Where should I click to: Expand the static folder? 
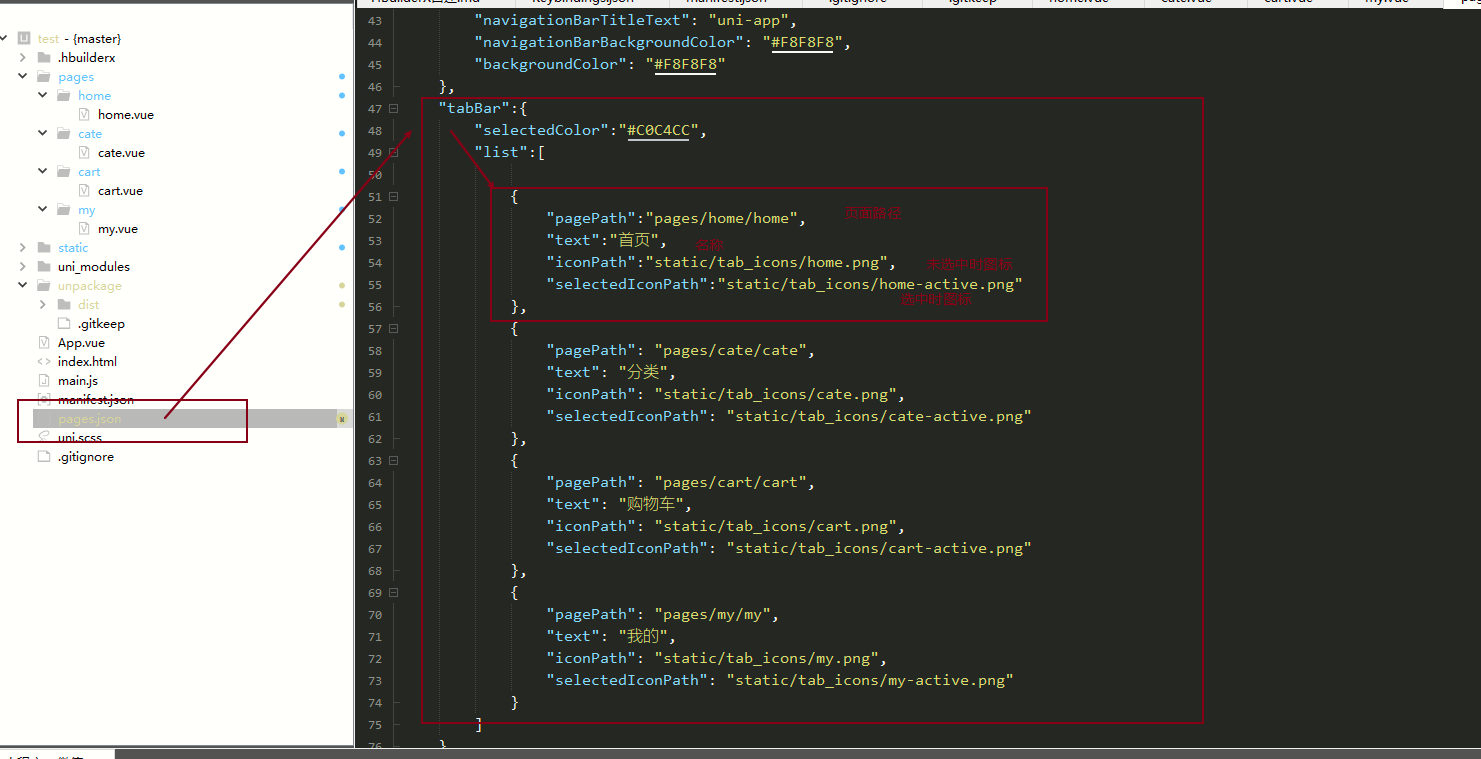[21, 248]
